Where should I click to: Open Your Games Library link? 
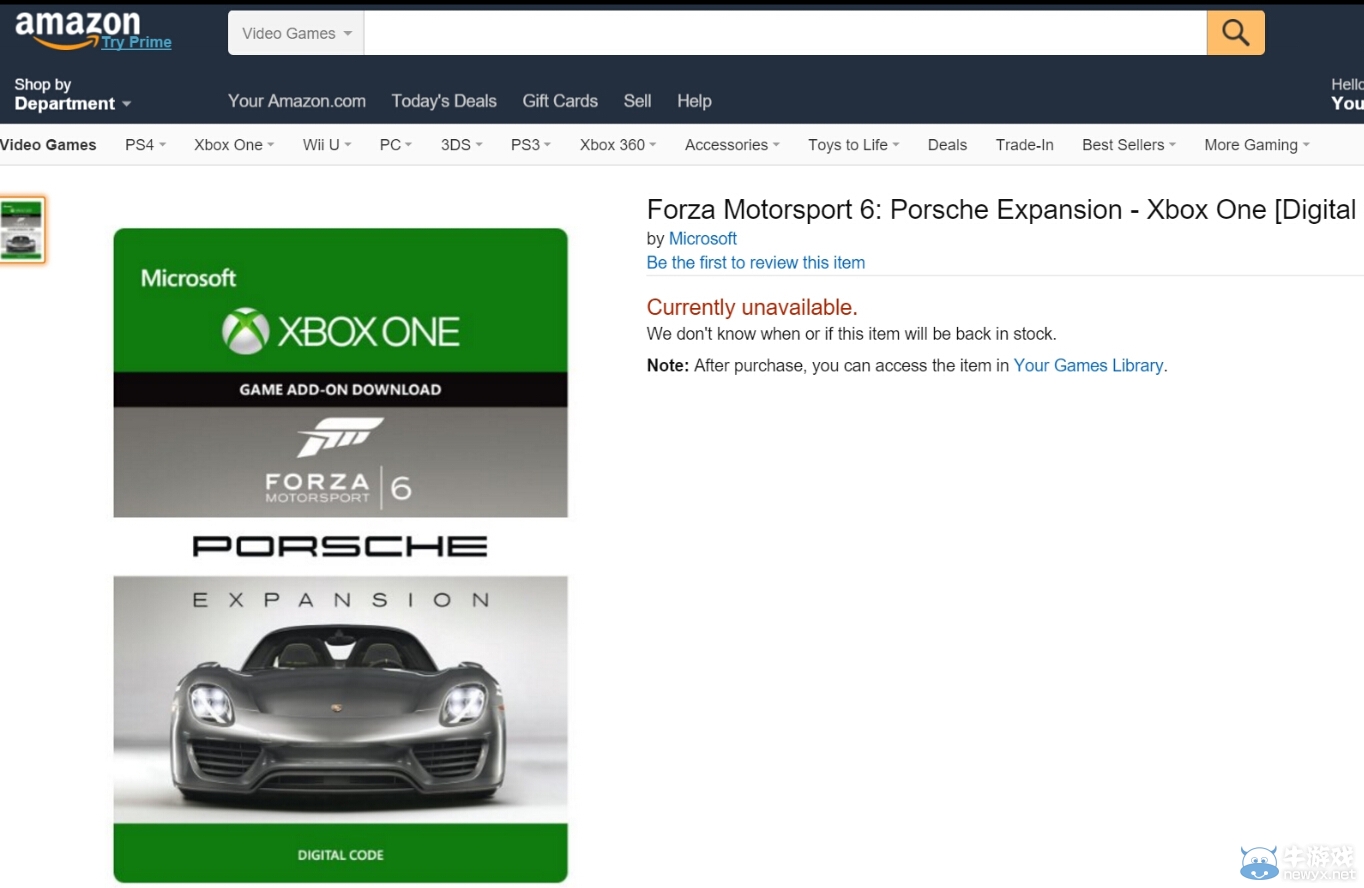click(x=1088, y=365)
